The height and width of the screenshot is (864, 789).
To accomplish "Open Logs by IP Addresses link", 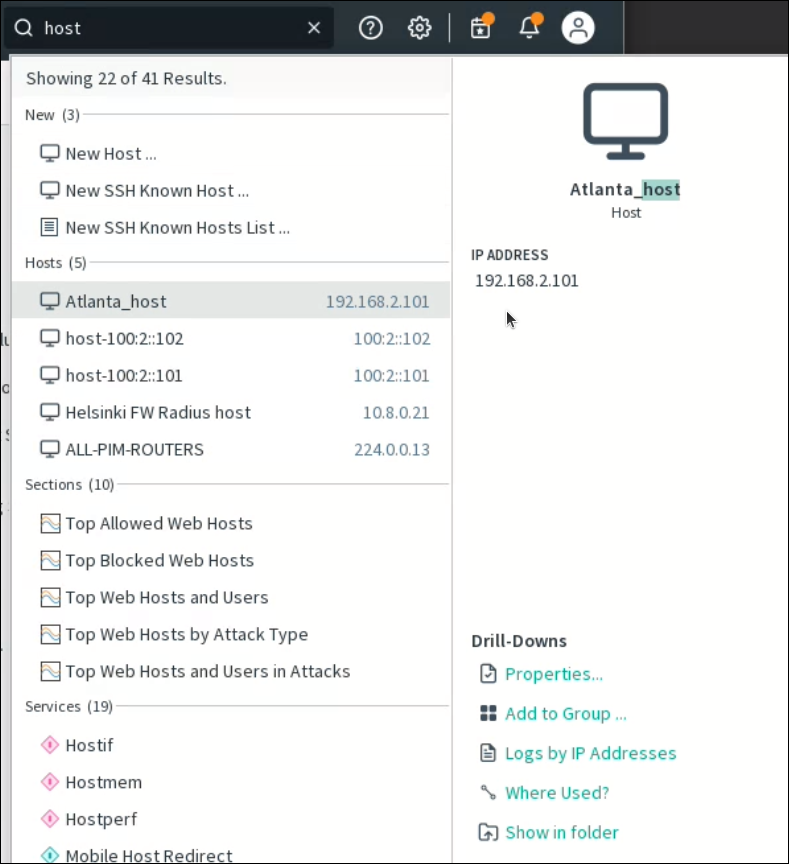I will (590, 754).
